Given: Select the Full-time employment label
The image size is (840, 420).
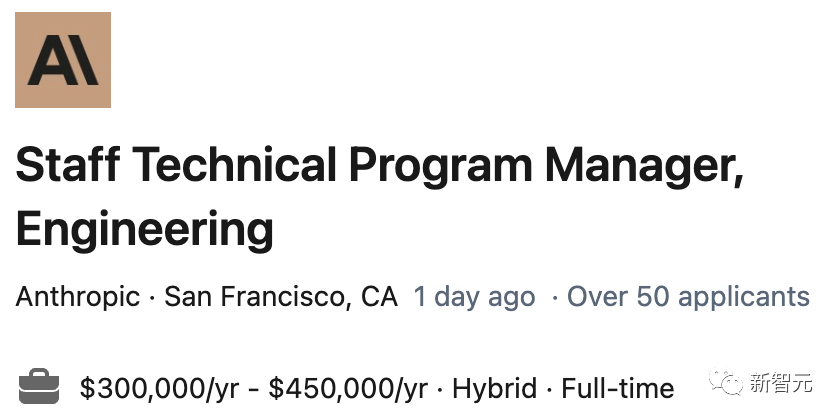Looking at the screenshot, I should 618,388.
